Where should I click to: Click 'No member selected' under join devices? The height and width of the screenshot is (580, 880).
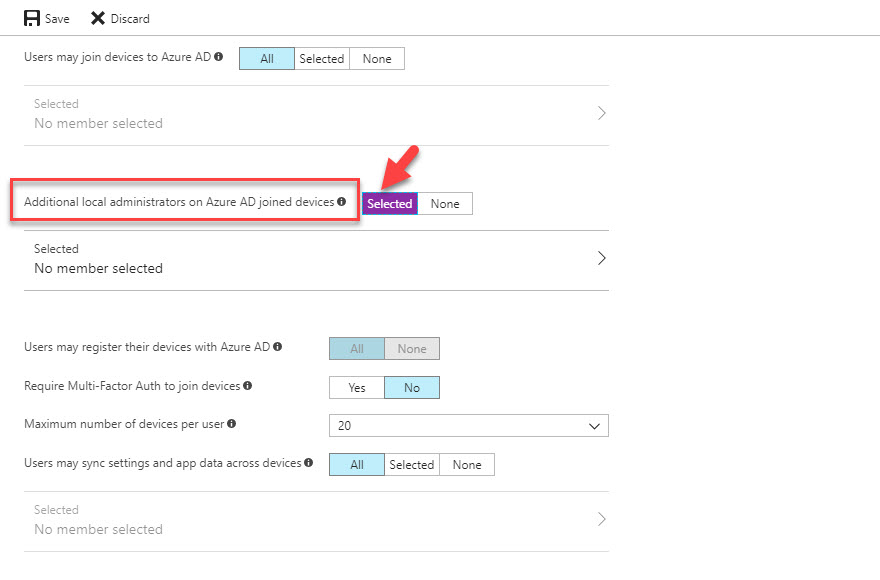pos(99,124)
